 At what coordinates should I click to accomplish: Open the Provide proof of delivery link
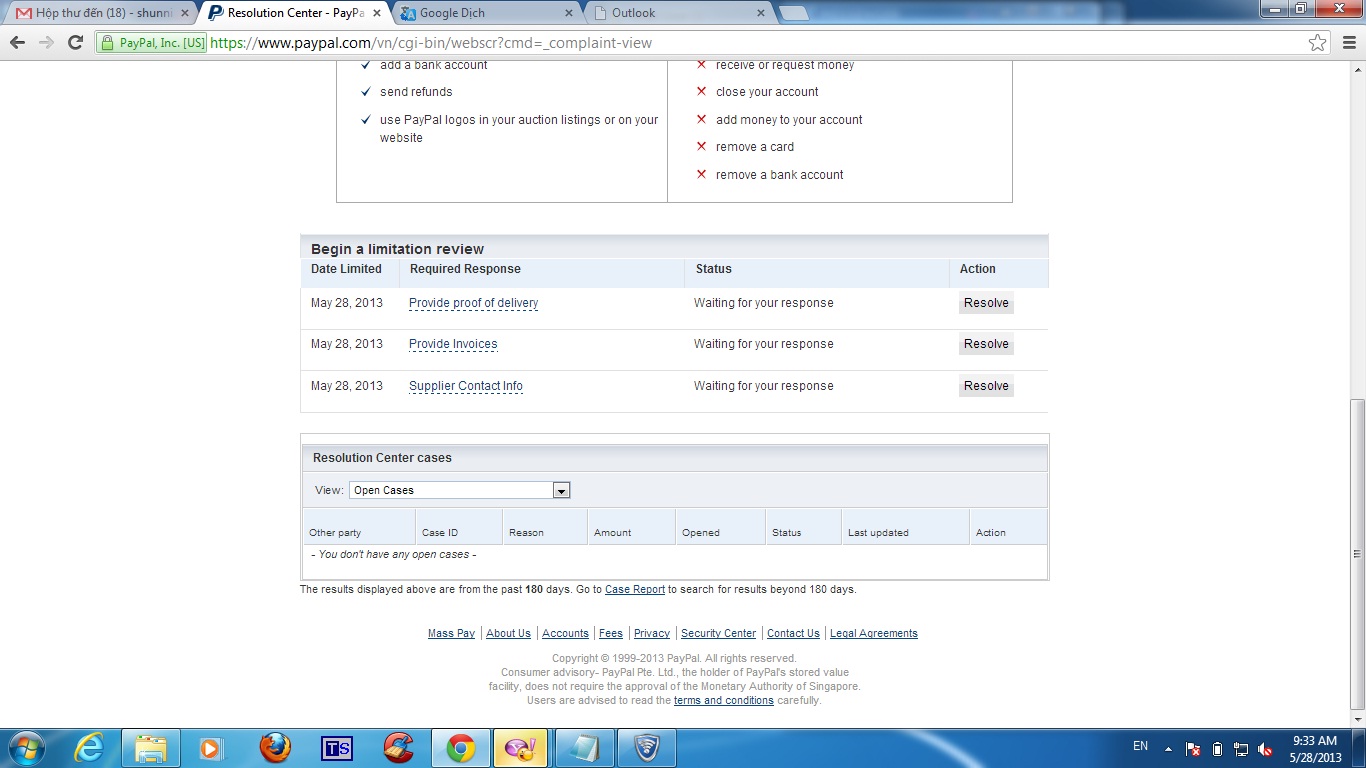tap(473, 303)
